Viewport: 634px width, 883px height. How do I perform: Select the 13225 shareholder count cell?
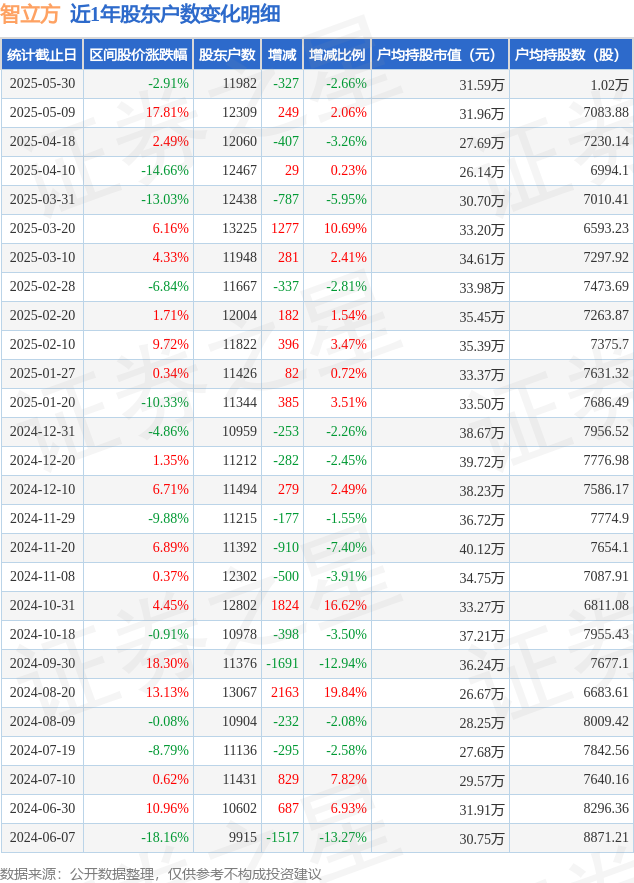[x=239, y=229]
